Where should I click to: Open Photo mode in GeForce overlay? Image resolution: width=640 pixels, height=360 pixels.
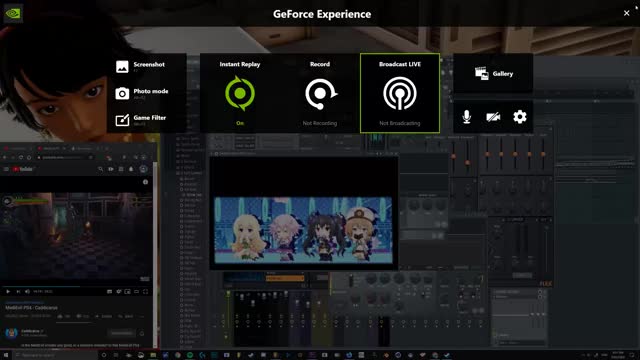coord(142,93)
